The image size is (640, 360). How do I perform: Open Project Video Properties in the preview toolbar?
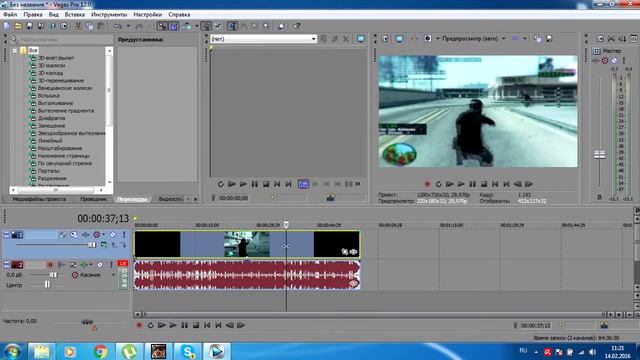385,39
